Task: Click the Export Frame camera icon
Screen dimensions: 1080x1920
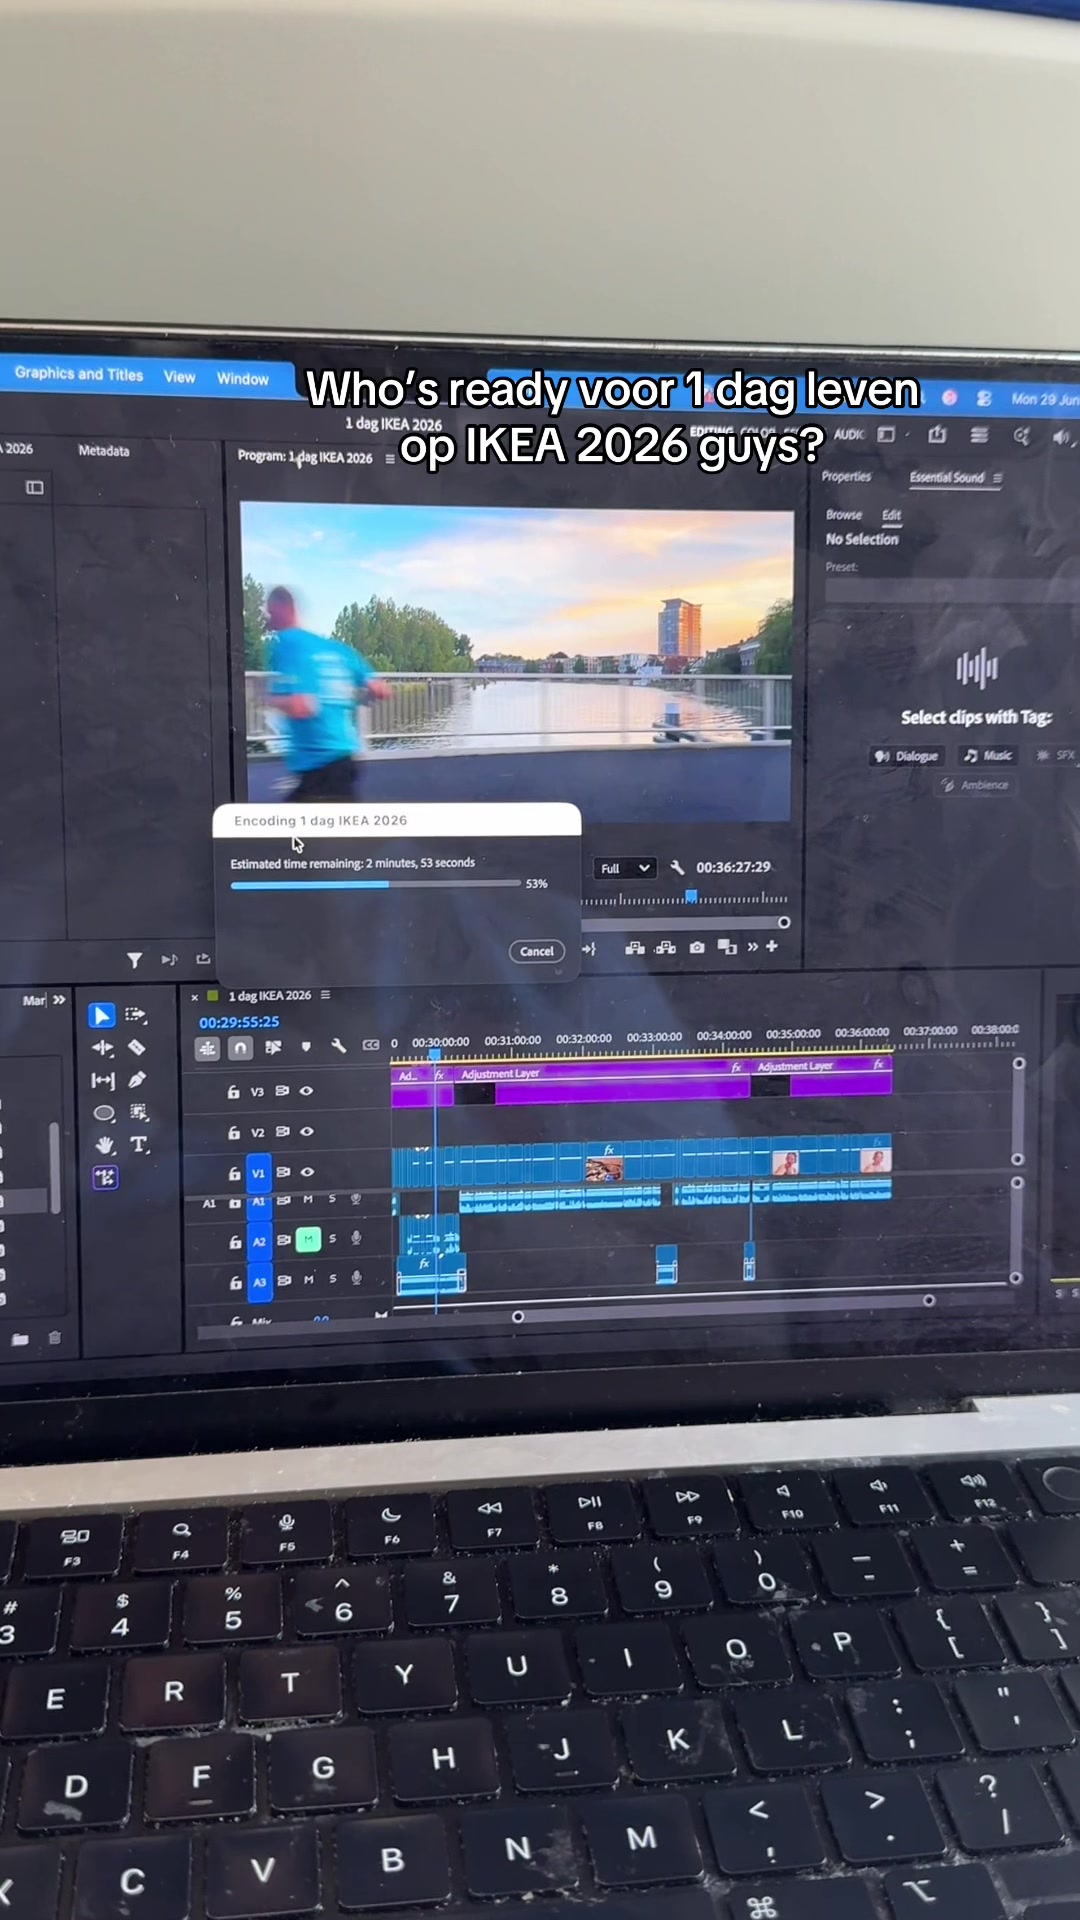Action: click(x=697, y=947)
